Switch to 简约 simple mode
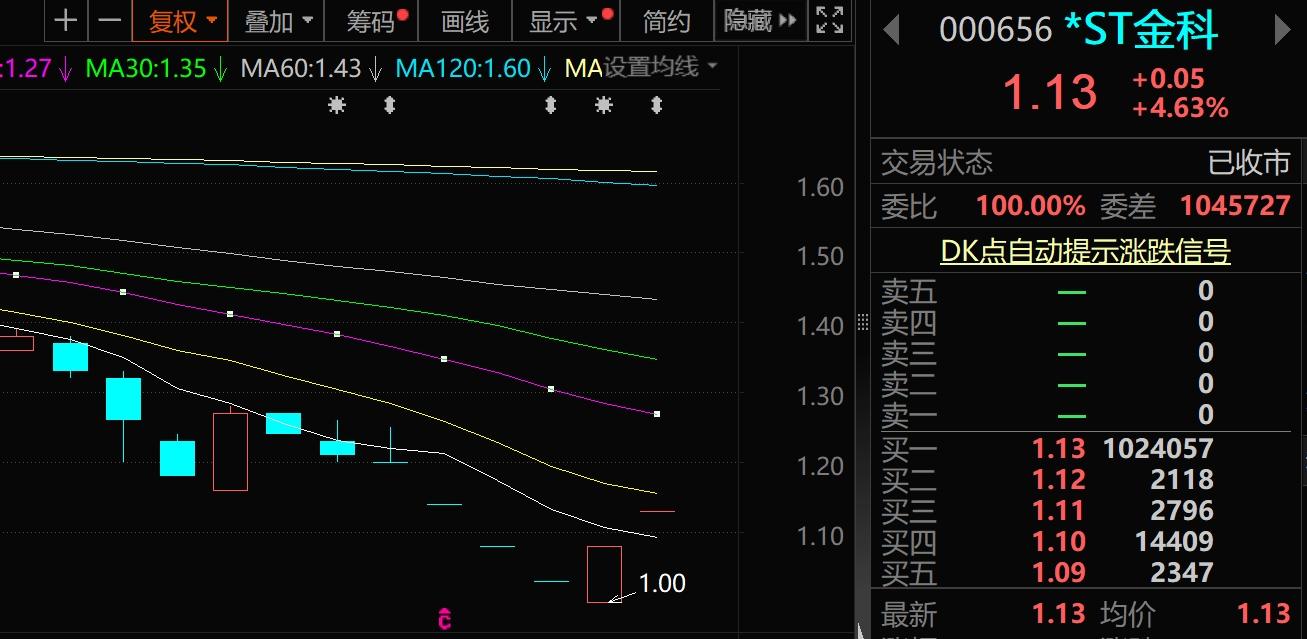1307x639 pixels. 667,20
